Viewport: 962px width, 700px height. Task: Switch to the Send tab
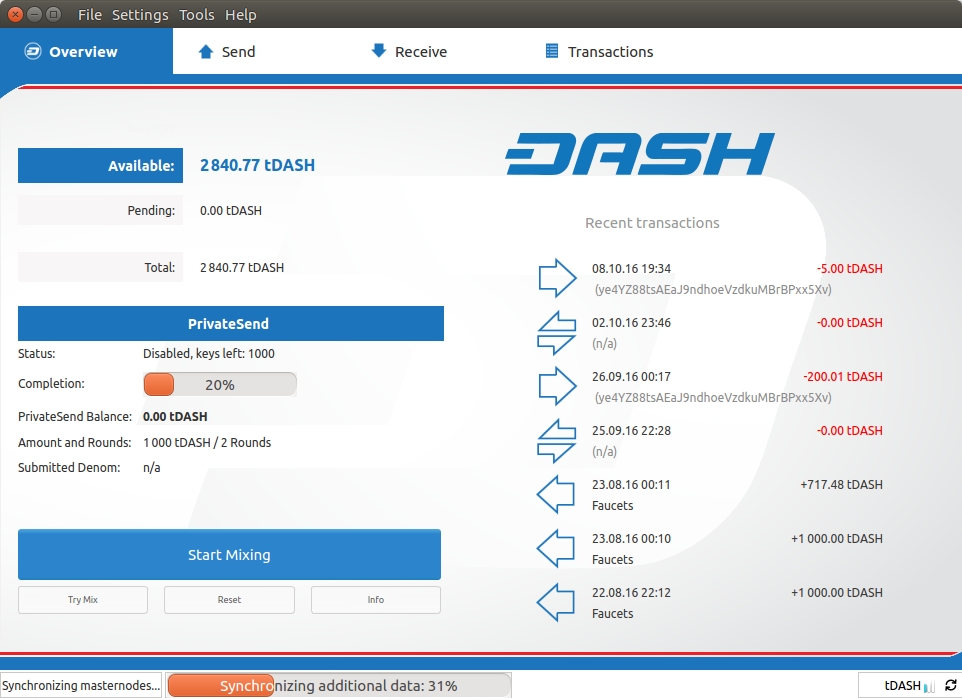259,52
